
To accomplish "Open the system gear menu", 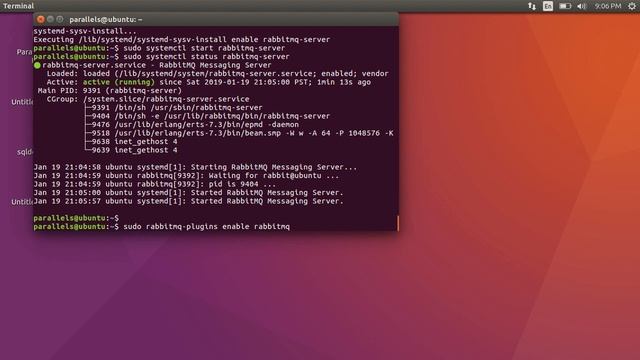I will [632, 6].
